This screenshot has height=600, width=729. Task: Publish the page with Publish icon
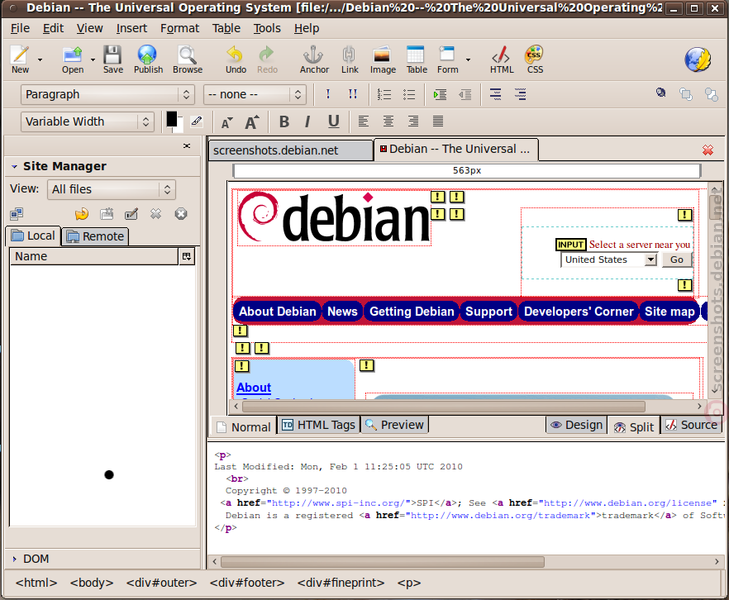point(148,59)
